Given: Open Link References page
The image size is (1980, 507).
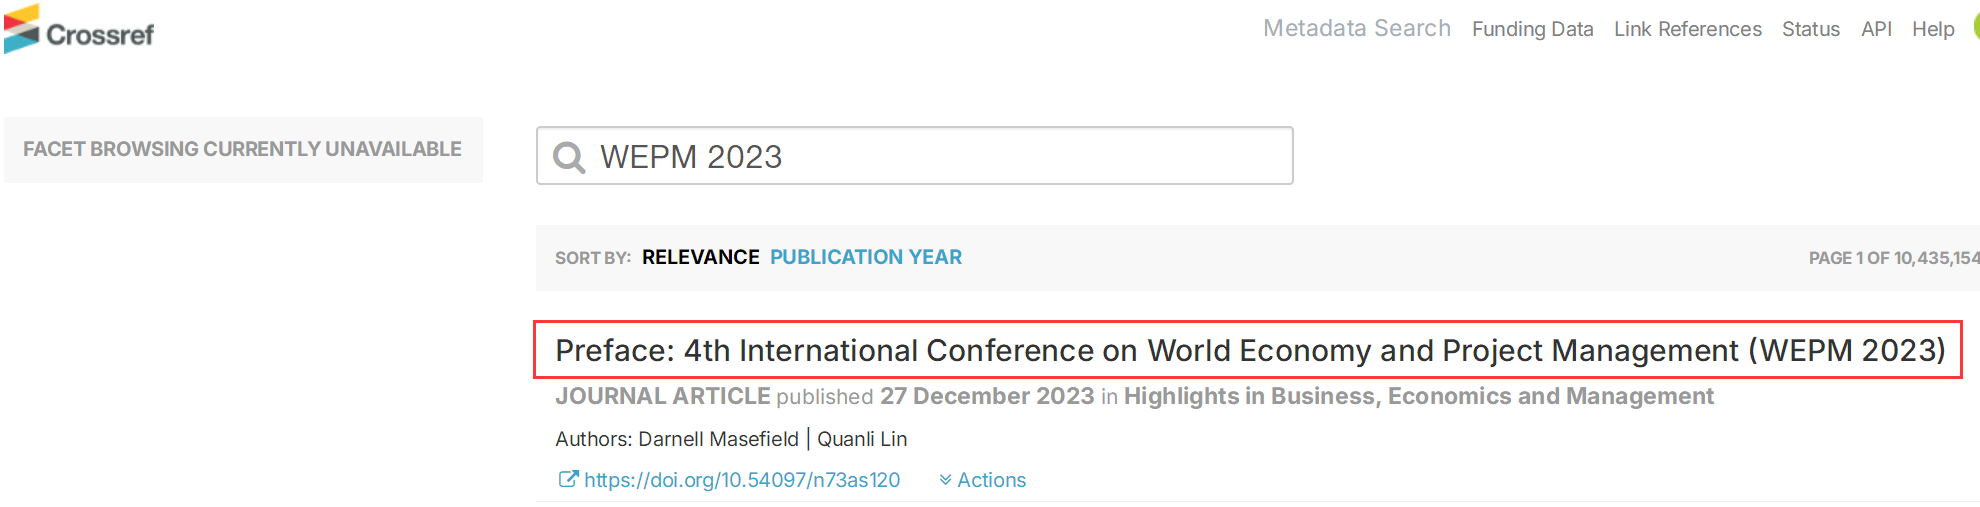Looking at the screenshot, I should point(1687,30).
